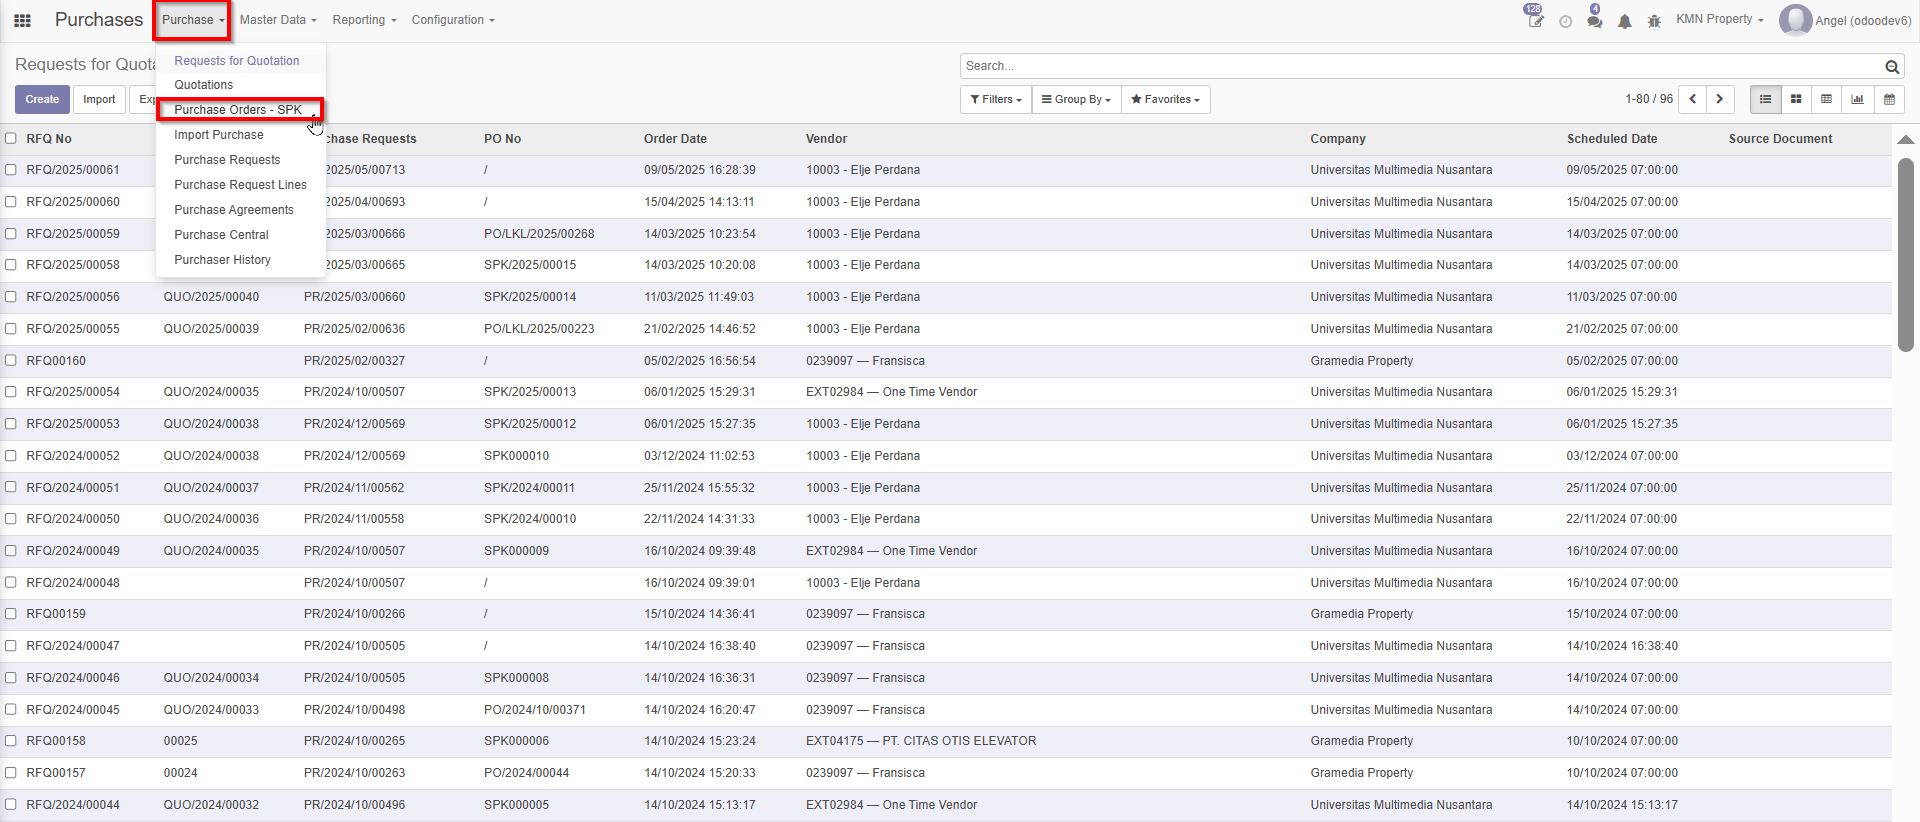Click the Import button
Image resolution: width=1920 pixels, height=822 pixels.
coord(99,99)
